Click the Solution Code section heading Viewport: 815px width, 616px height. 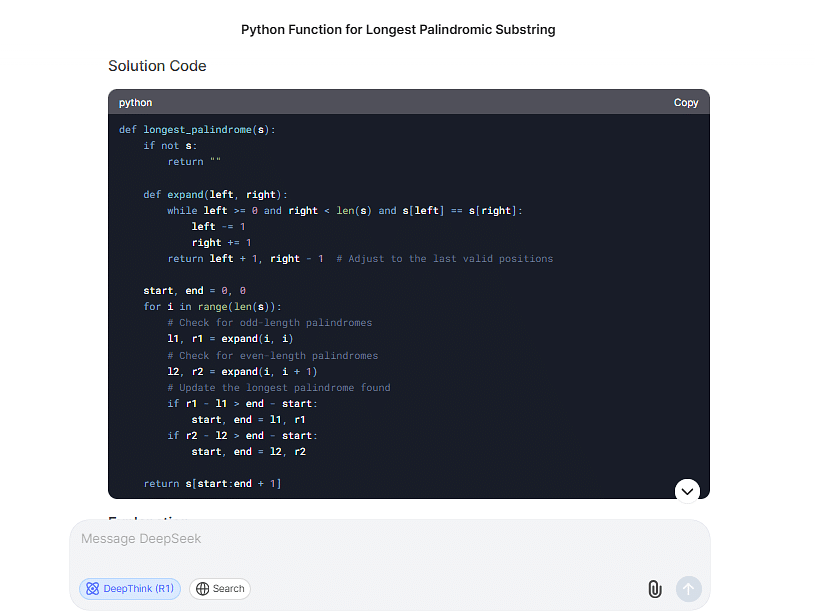[x=157, y=66]
